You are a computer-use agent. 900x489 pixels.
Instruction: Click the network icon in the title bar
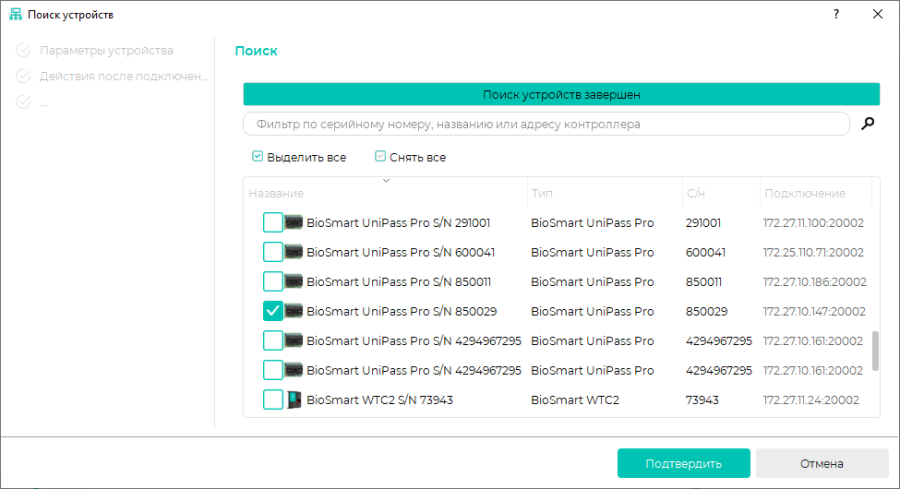tap(15, 14)
